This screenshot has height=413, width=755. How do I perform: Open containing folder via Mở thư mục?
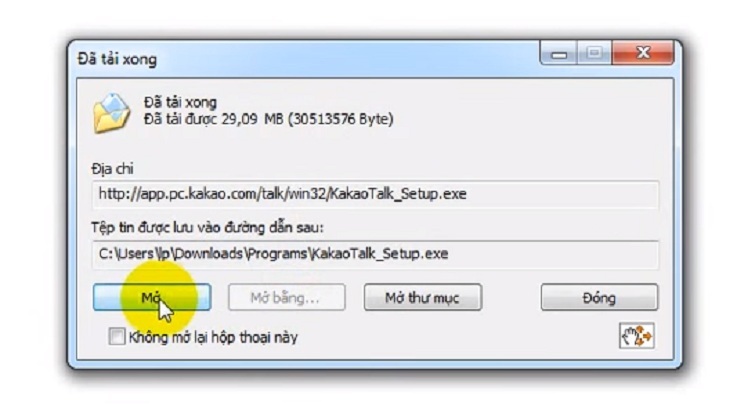click(422, 297)
